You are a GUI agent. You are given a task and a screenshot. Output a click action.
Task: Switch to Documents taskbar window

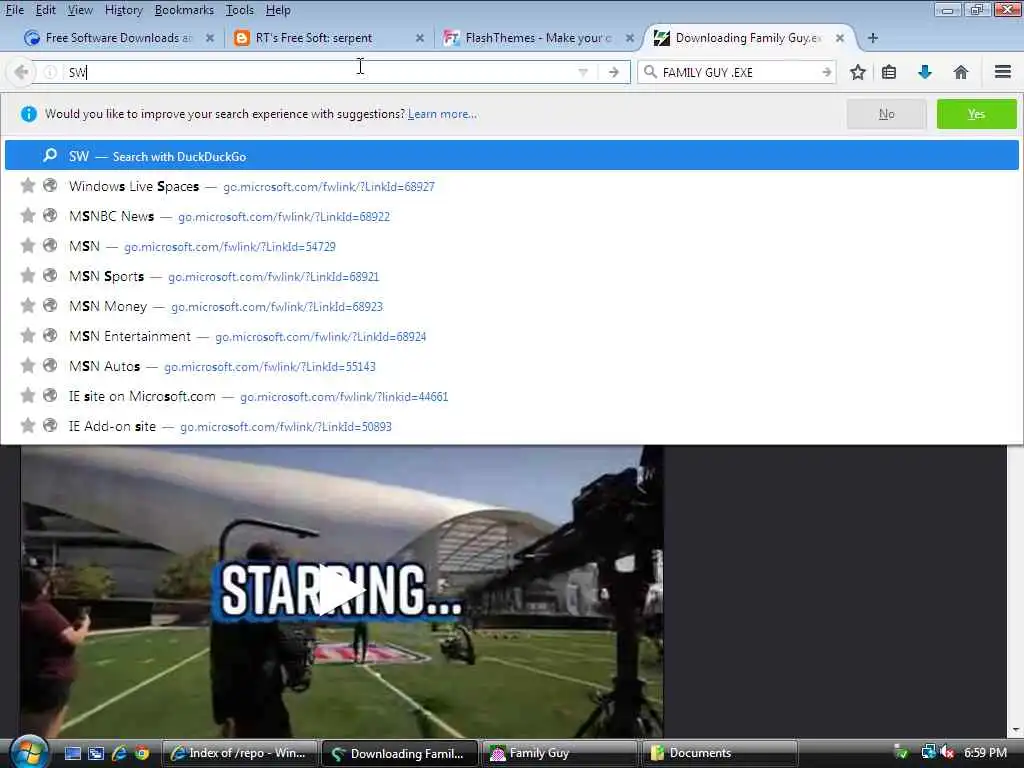pyautogui.click(x=720, y=753)
